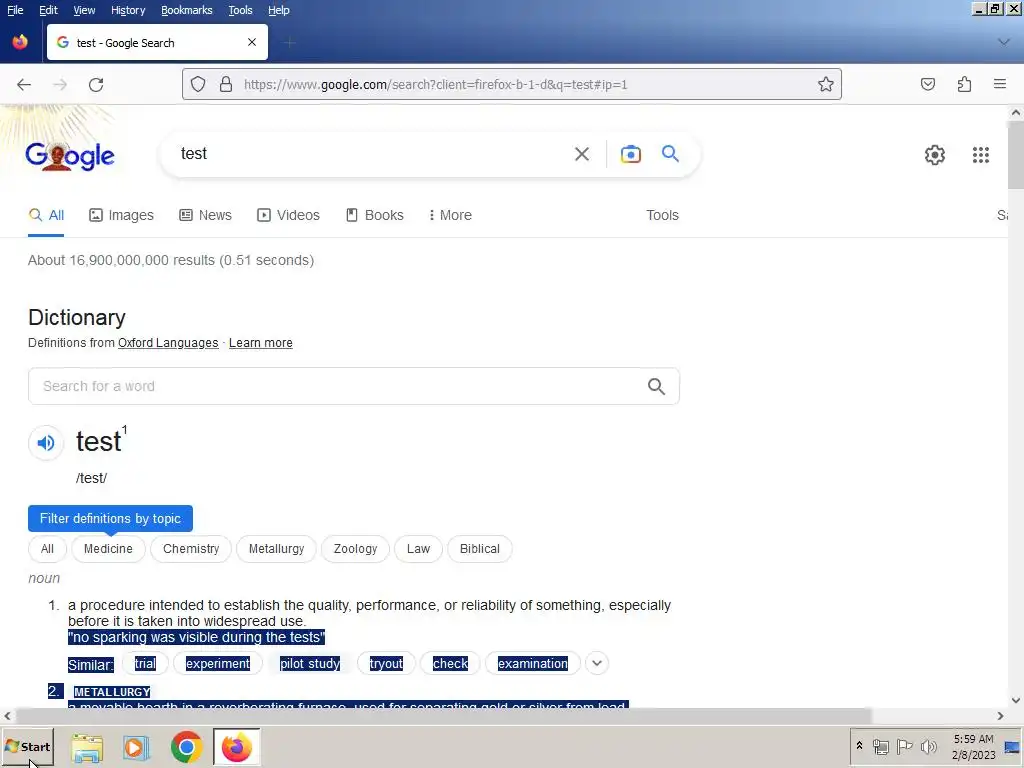Click the horizontal scrollbar thumb
1024x768 pixels.
coord(444,716)
